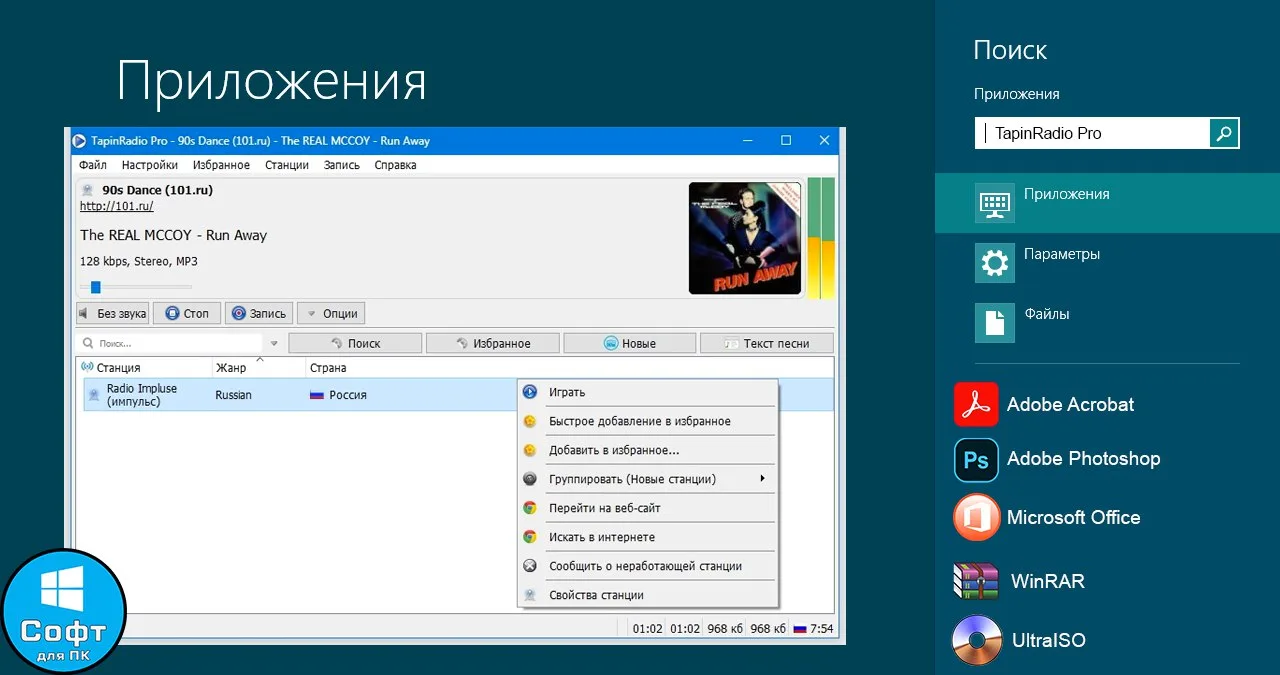The width and height of the screenshot is (1280, 675).
Task: Click the keyboard icon beside Приложения
Action: click(994, 203)
